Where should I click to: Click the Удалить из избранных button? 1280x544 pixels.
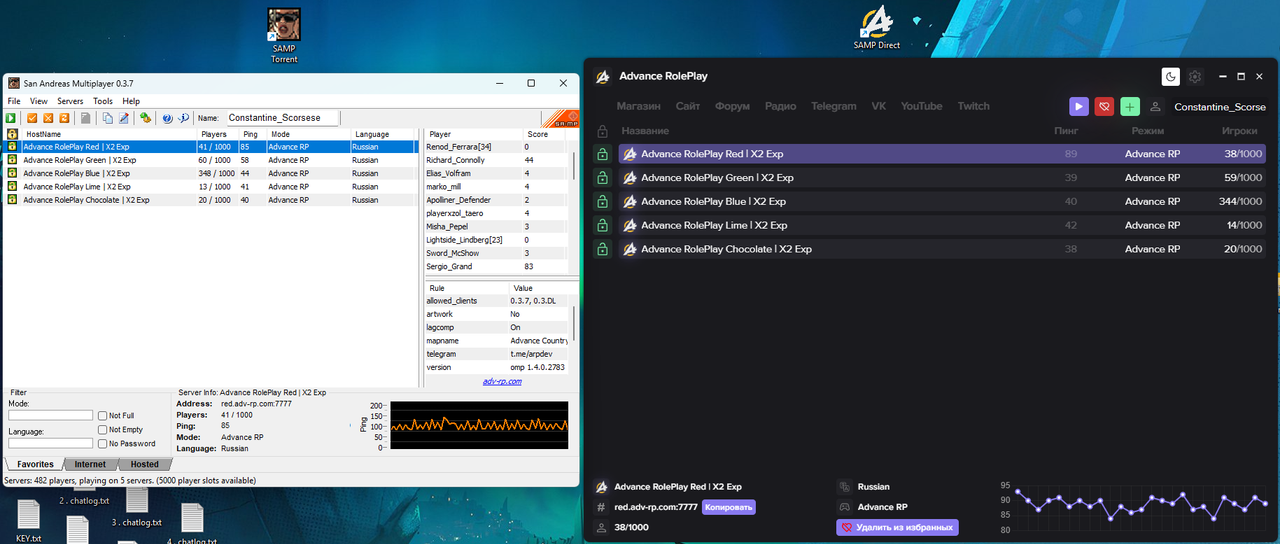pyautogui.click(x=897, y=527)
